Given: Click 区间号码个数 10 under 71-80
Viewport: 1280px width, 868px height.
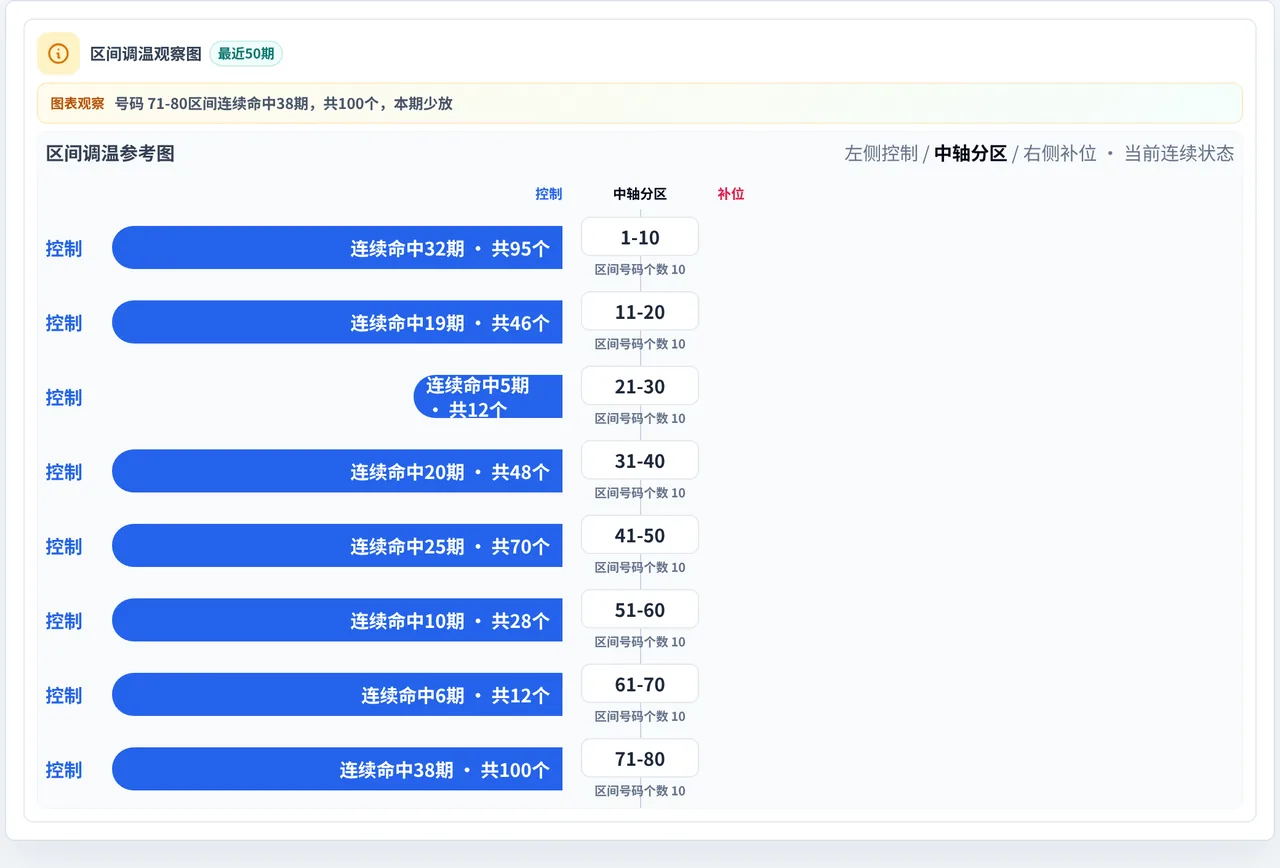Looking at the screenshot, I should coord(640,791).
